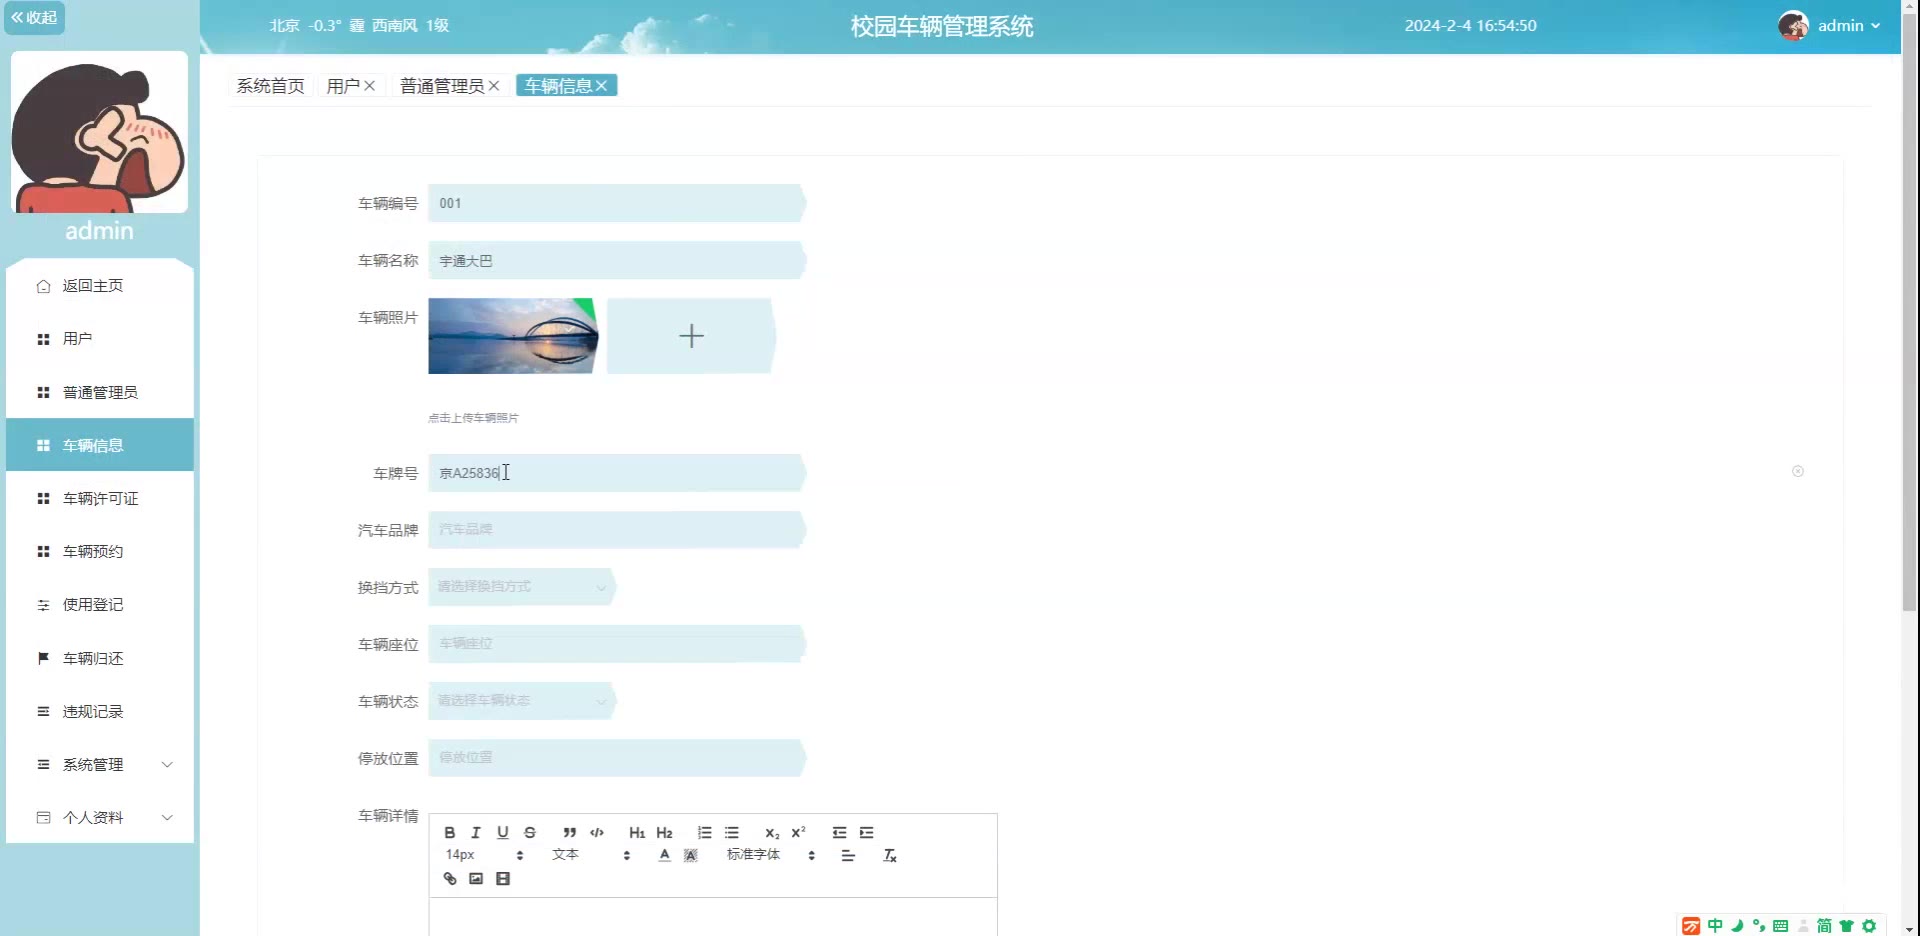Apply strikethrough formatting in the editor
The height and width of the screenshot is (936, 1920).
coord(530,832)
